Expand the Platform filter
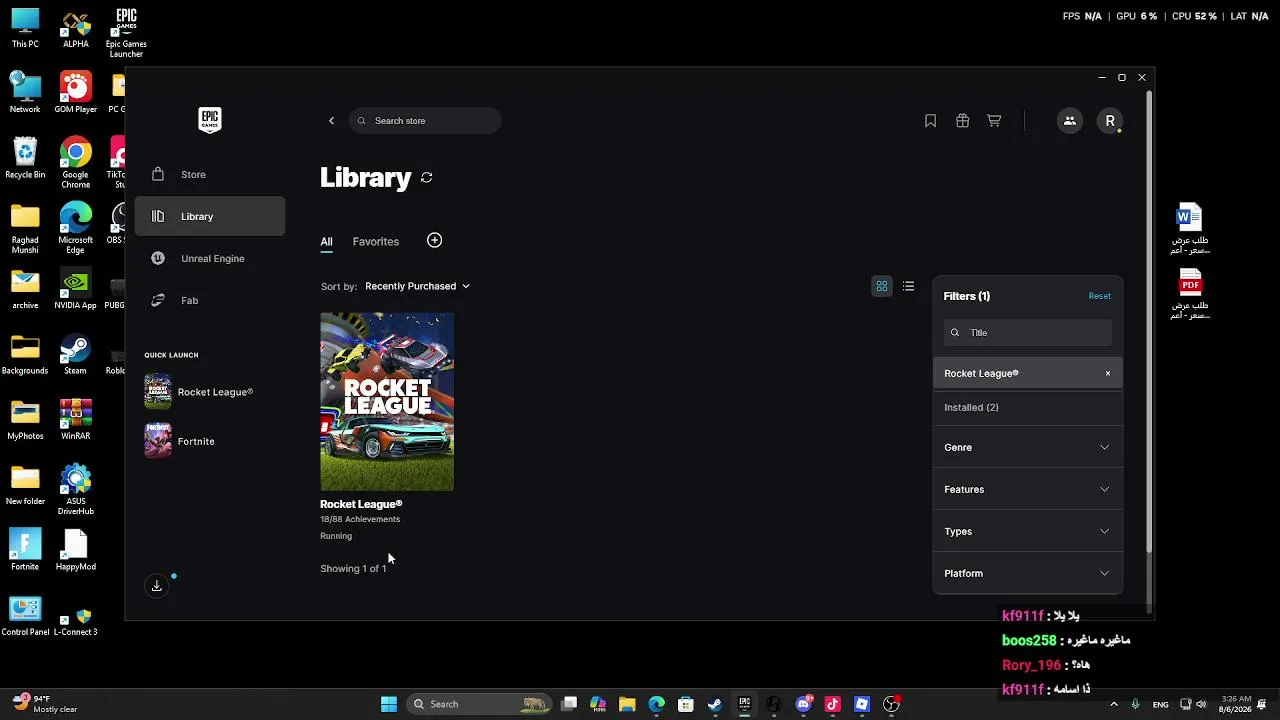Screen dimensions: 1280x720 coord(1028,573)
